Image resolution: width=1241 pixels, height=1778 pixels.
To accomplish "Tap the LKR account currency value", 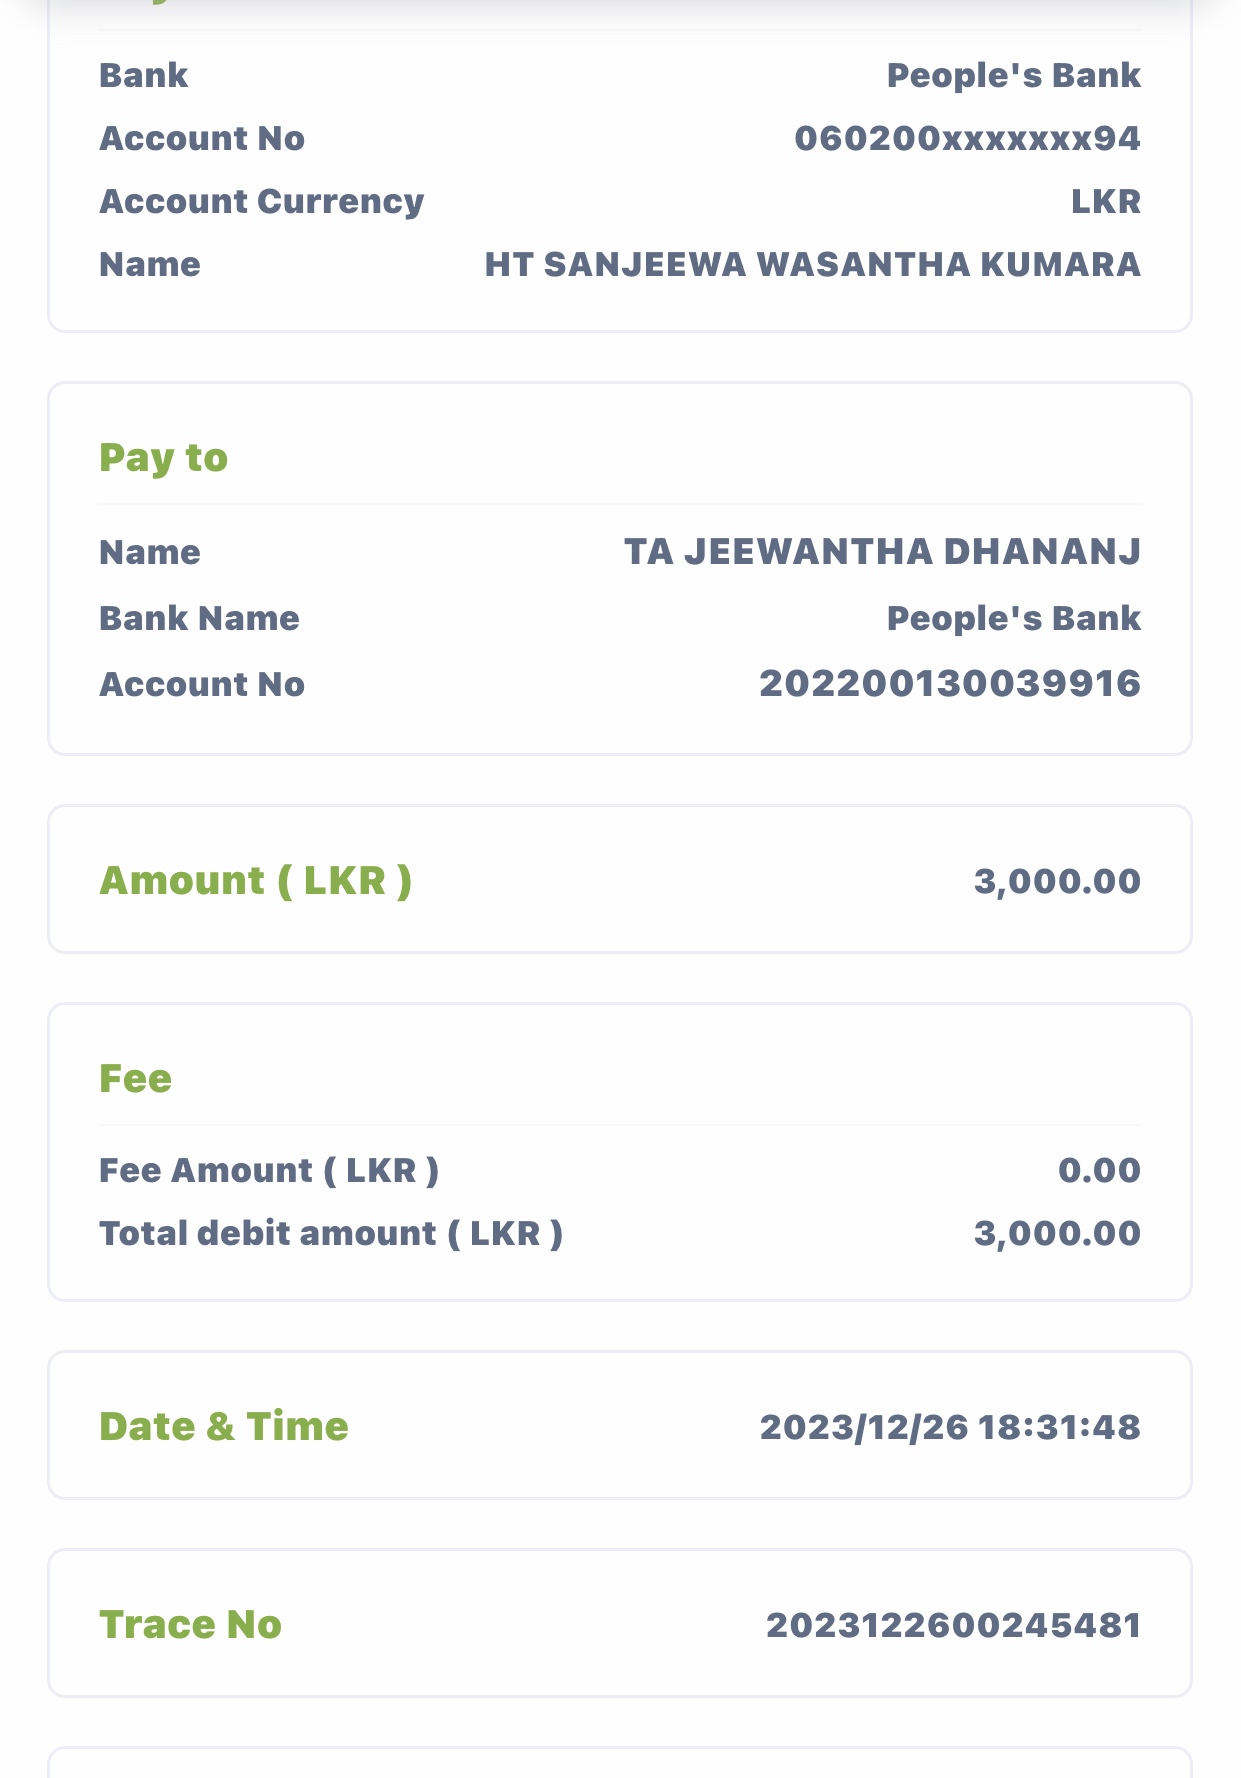I will pos(1105,201).
